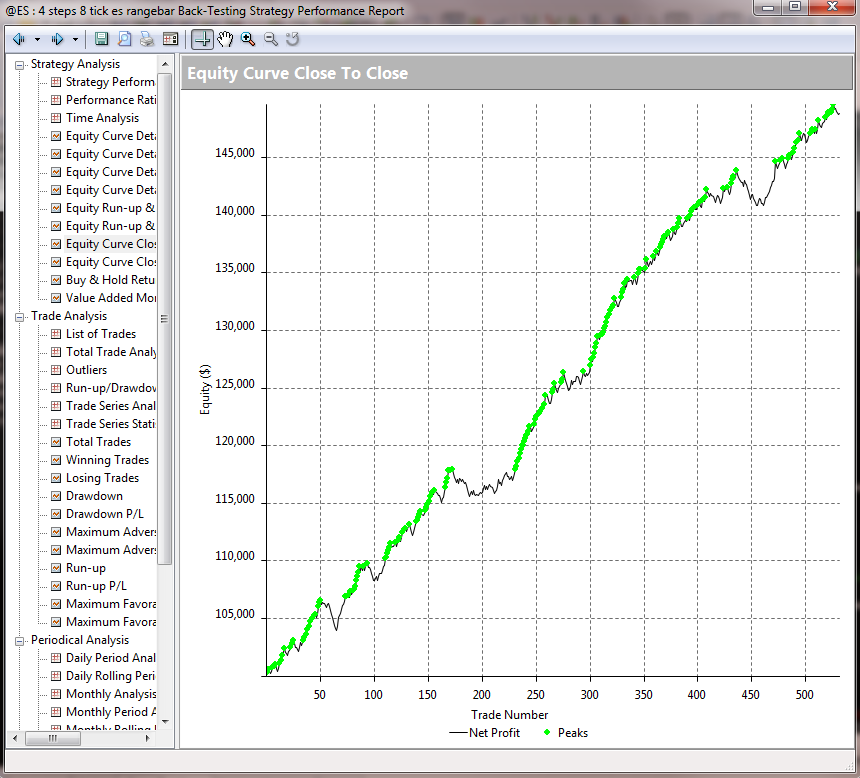Click the tree panel vertical scrollbar thumb
Screen dimensions: 860x778
click(165, 320)
